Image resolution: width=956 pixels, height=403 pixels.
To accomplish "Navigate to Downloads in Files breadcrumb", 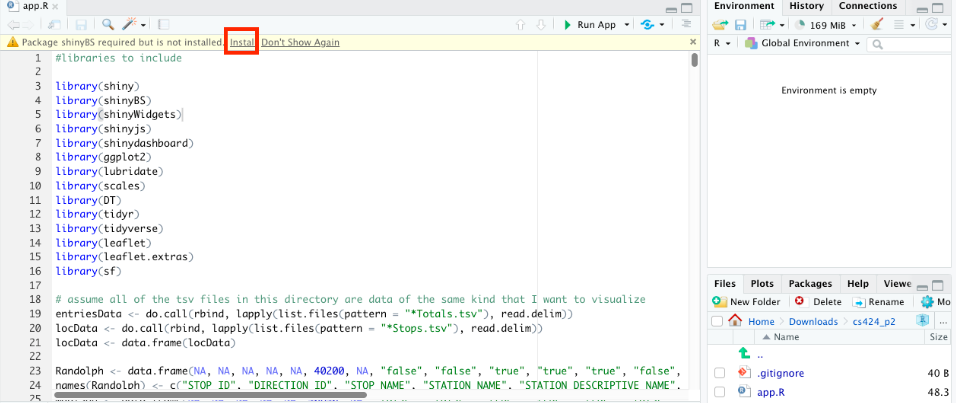I will (813, 321).
